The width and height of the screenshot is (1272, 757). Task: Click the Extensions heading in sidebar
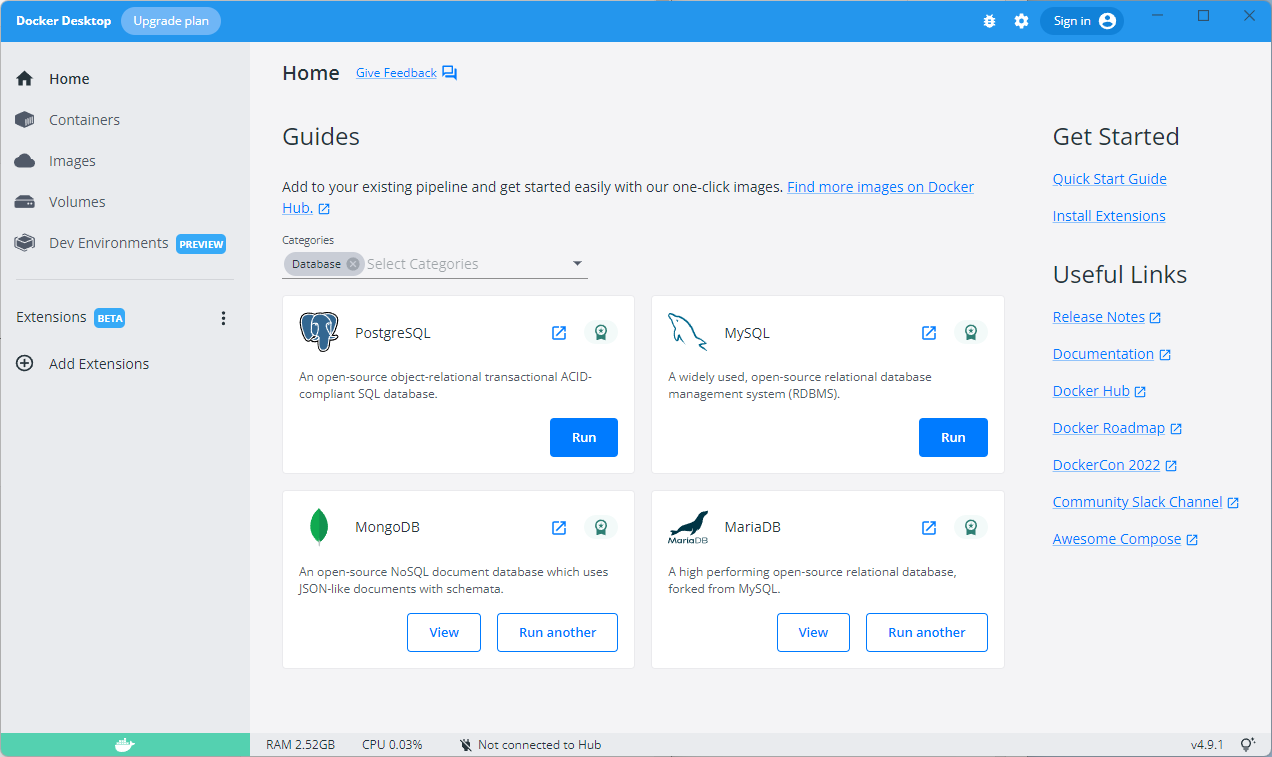[x=51, y=317]
